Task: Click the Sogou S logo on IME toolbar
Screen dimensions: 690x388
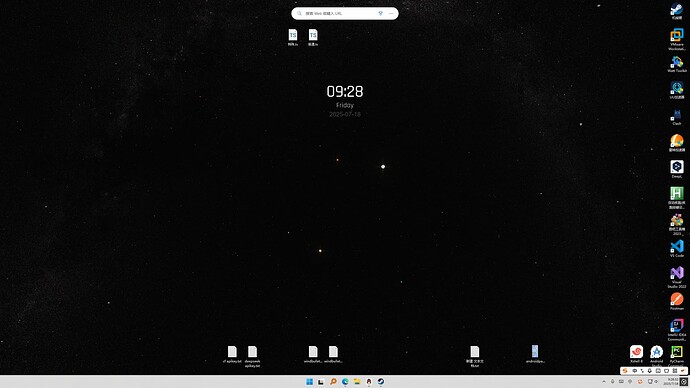Action: click(625, 371)
